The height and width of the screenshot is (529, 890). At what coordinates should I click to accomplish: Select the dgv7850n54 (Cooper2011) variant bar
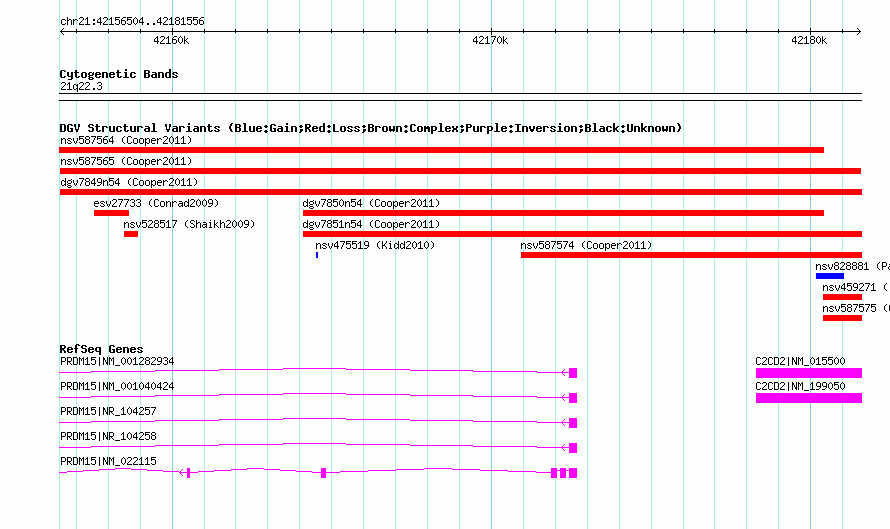point(563,213)
